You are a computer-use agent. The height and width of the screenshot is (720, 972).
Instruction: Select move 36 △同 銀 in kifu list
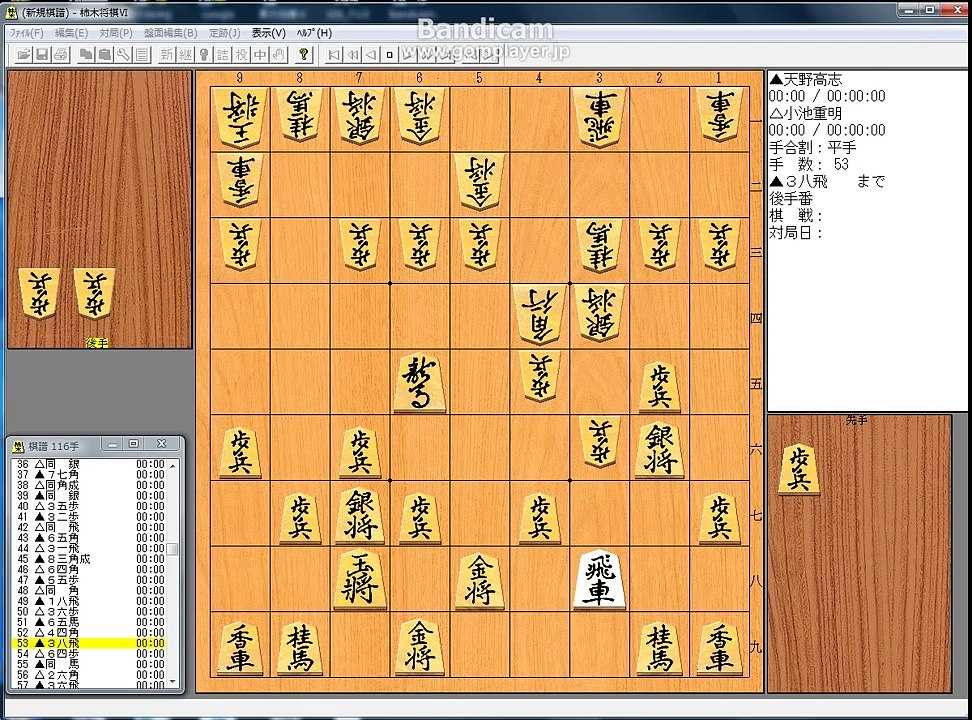coord(90,464)
